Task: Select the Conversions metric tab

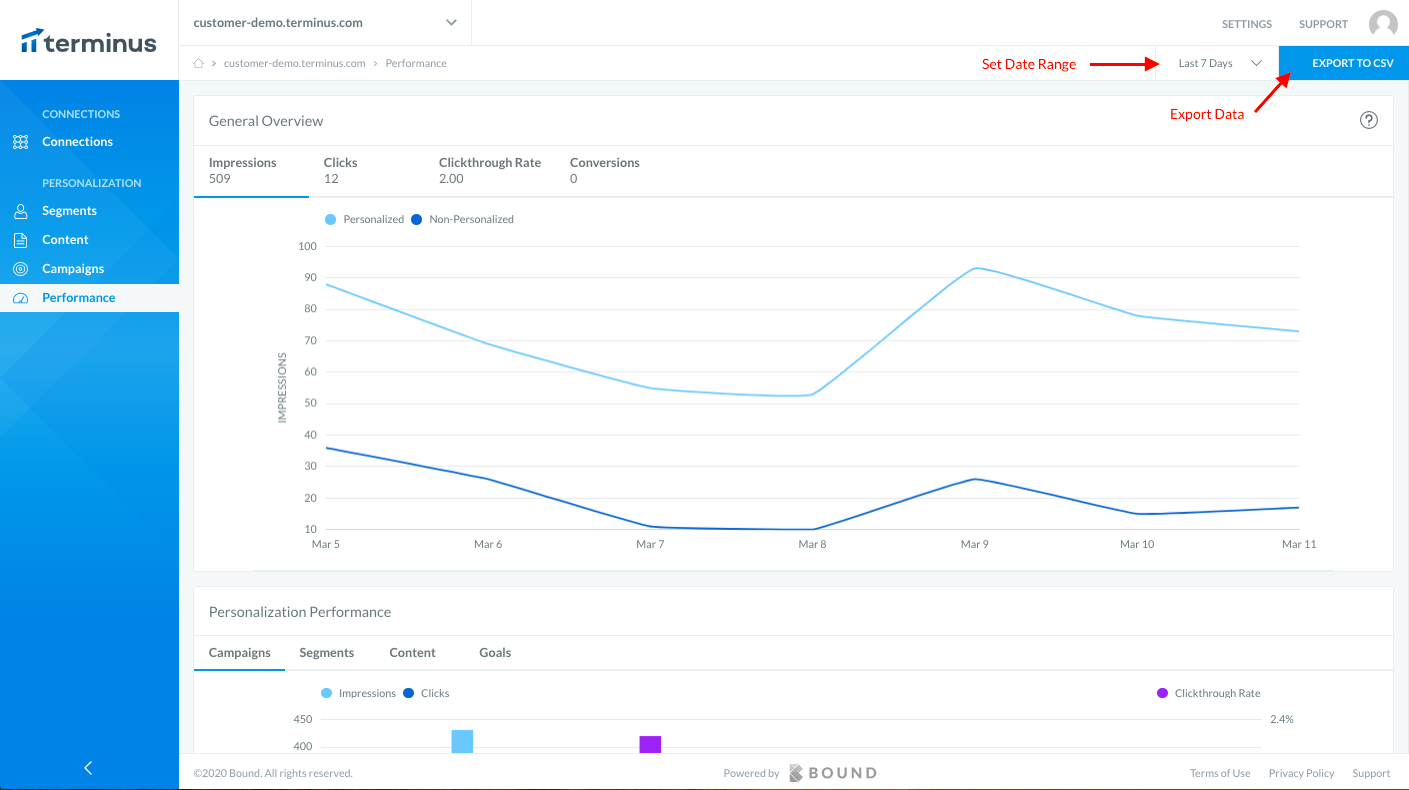Action: click(x=605, y=171)
